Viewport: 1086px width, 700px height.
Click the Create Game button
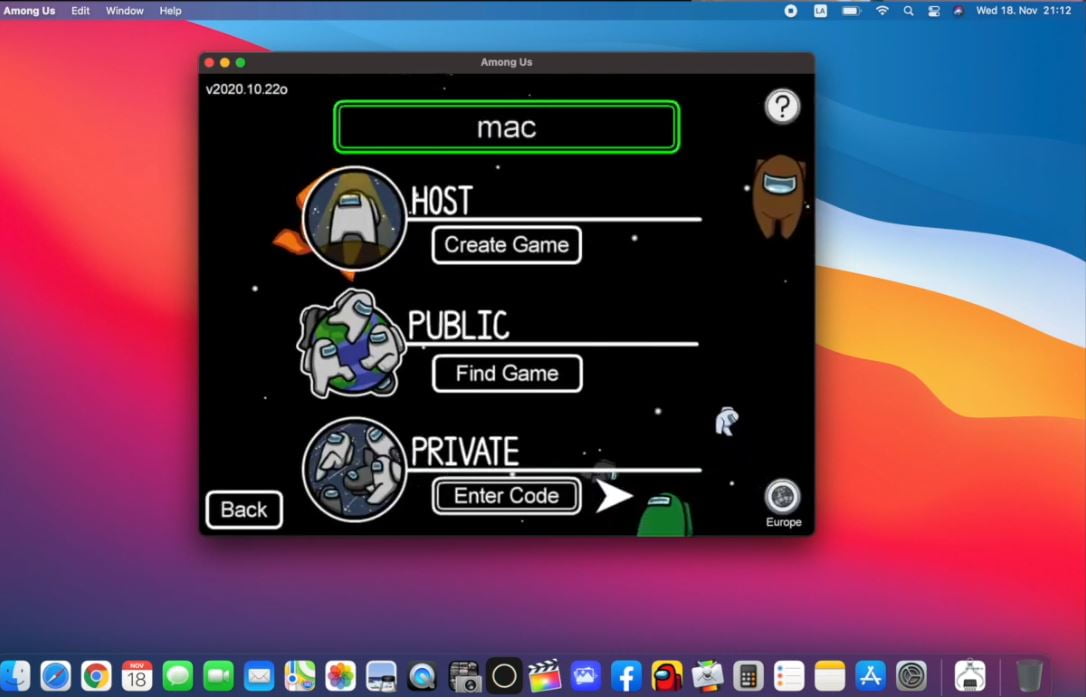pyautogui.click(x=506, y=245)
